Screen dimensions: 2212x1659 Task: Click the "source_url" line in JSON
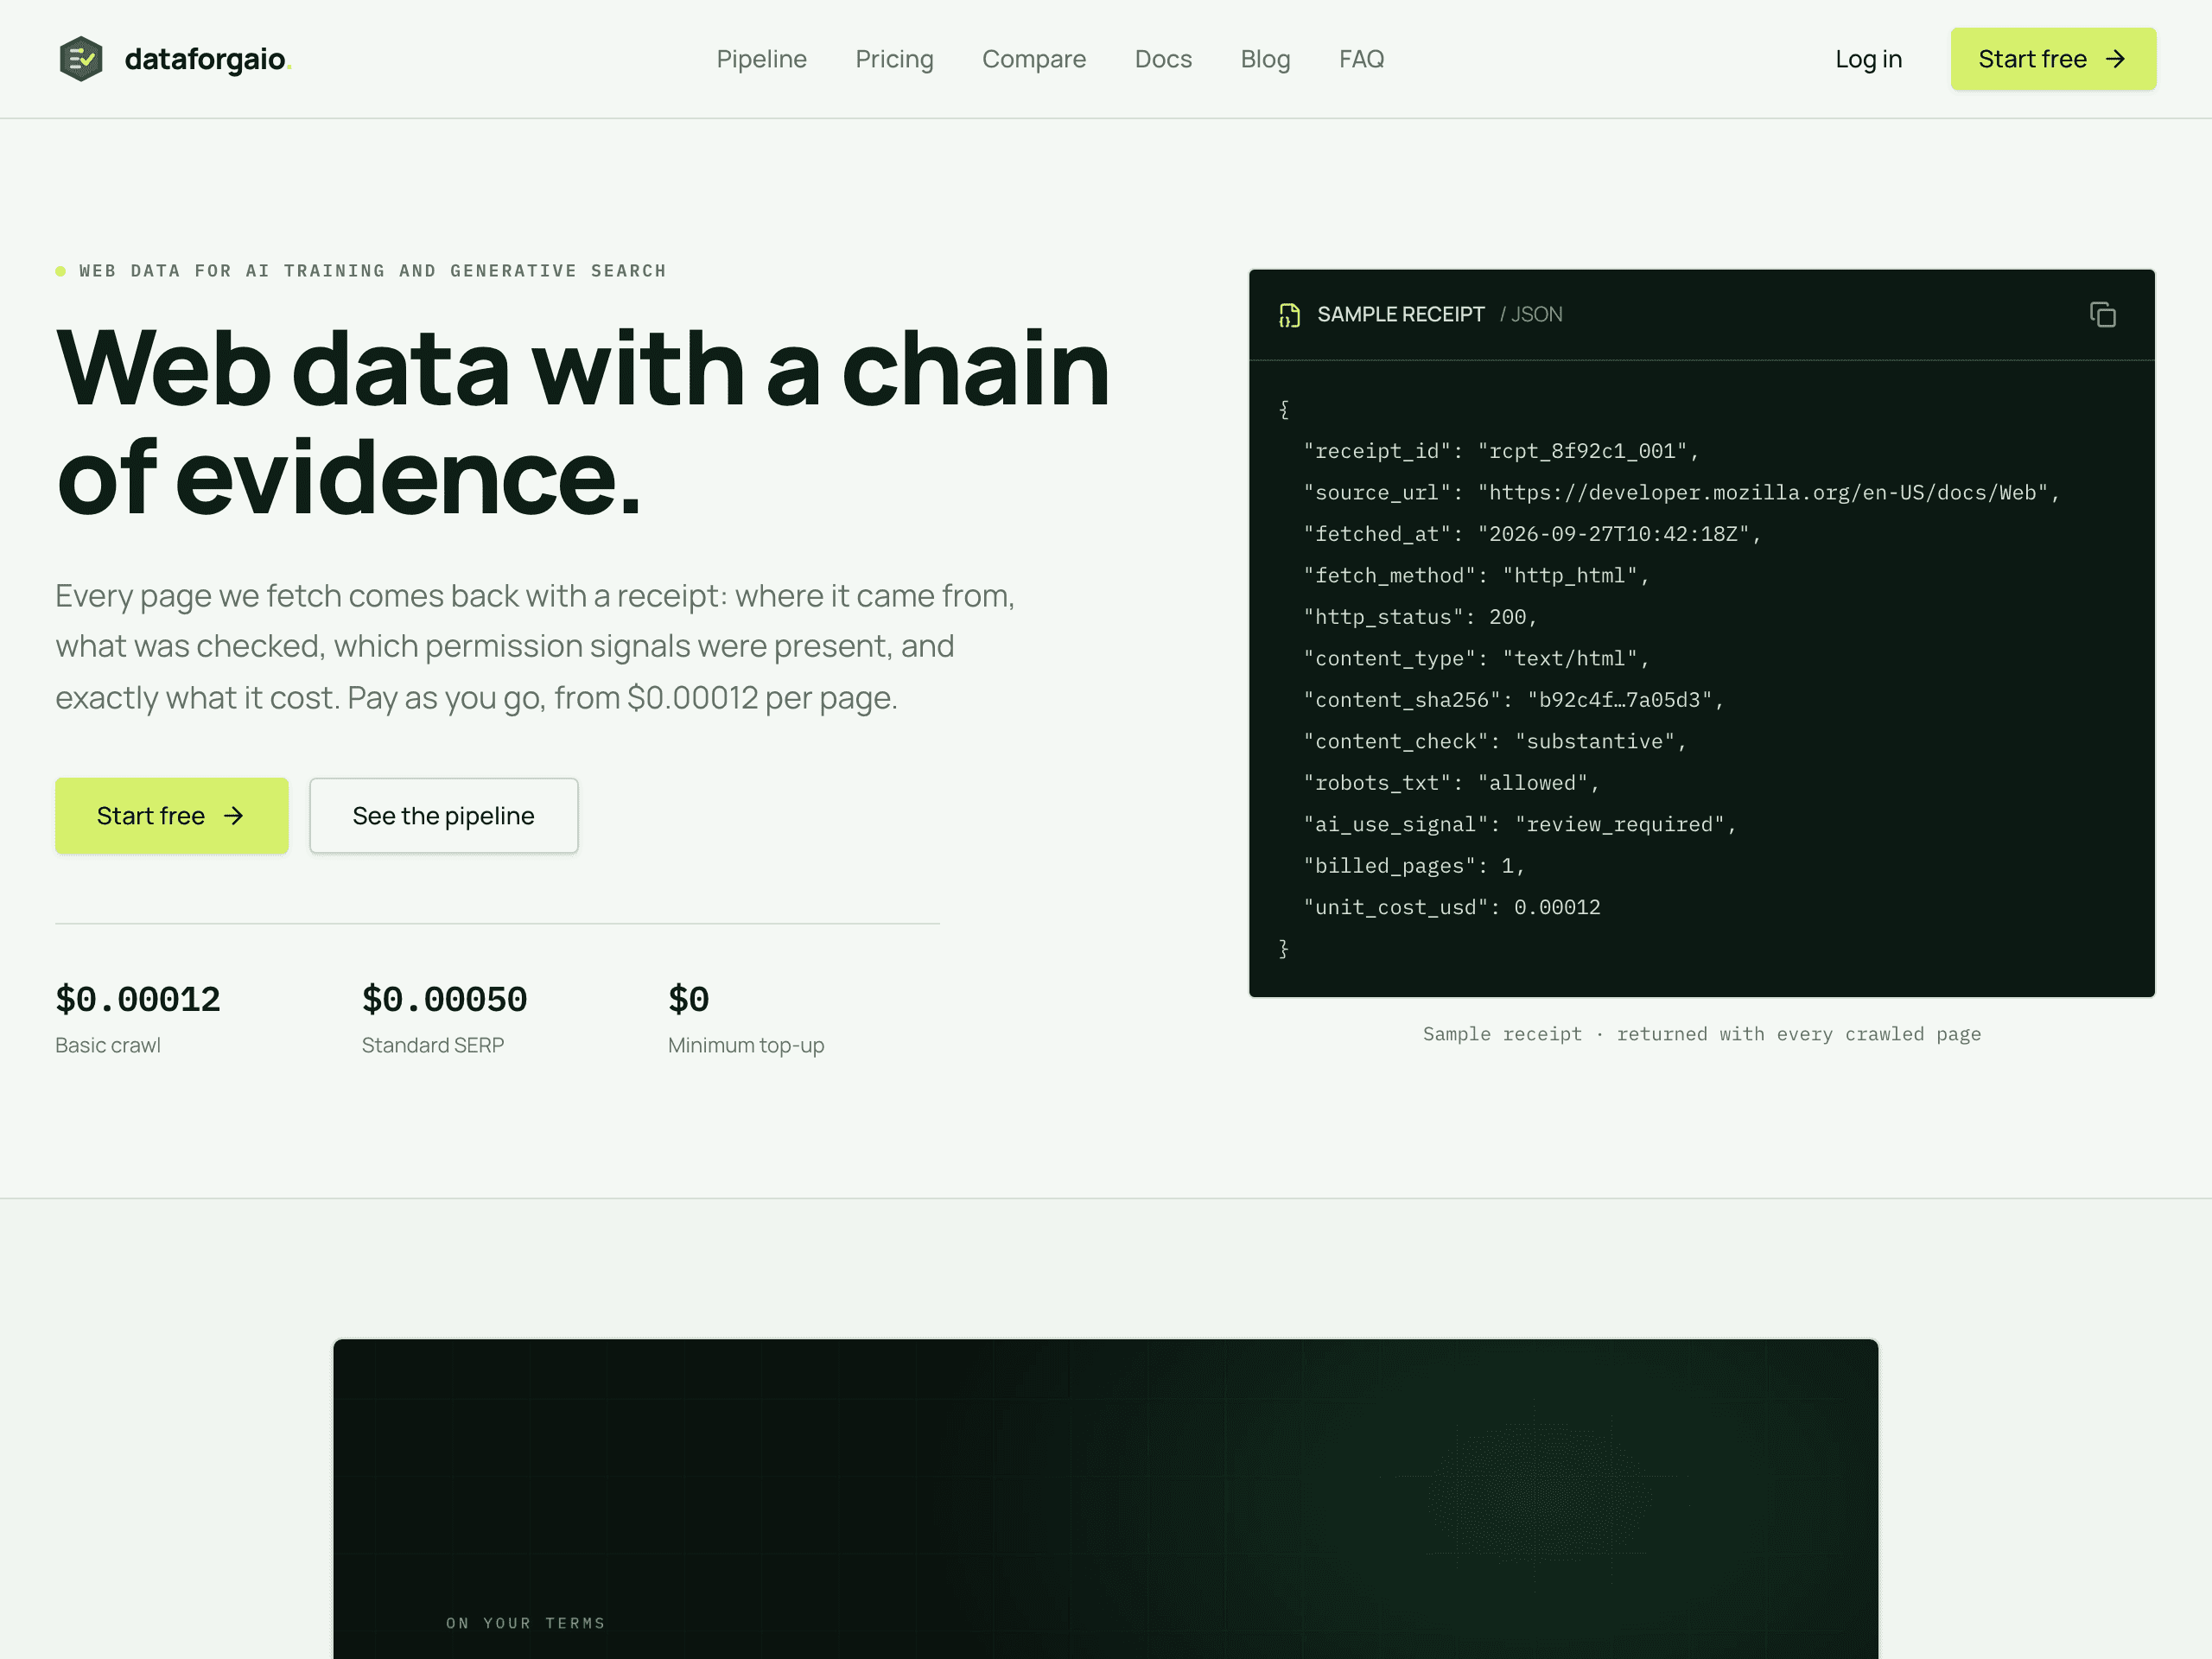[x=1682, y=493]
